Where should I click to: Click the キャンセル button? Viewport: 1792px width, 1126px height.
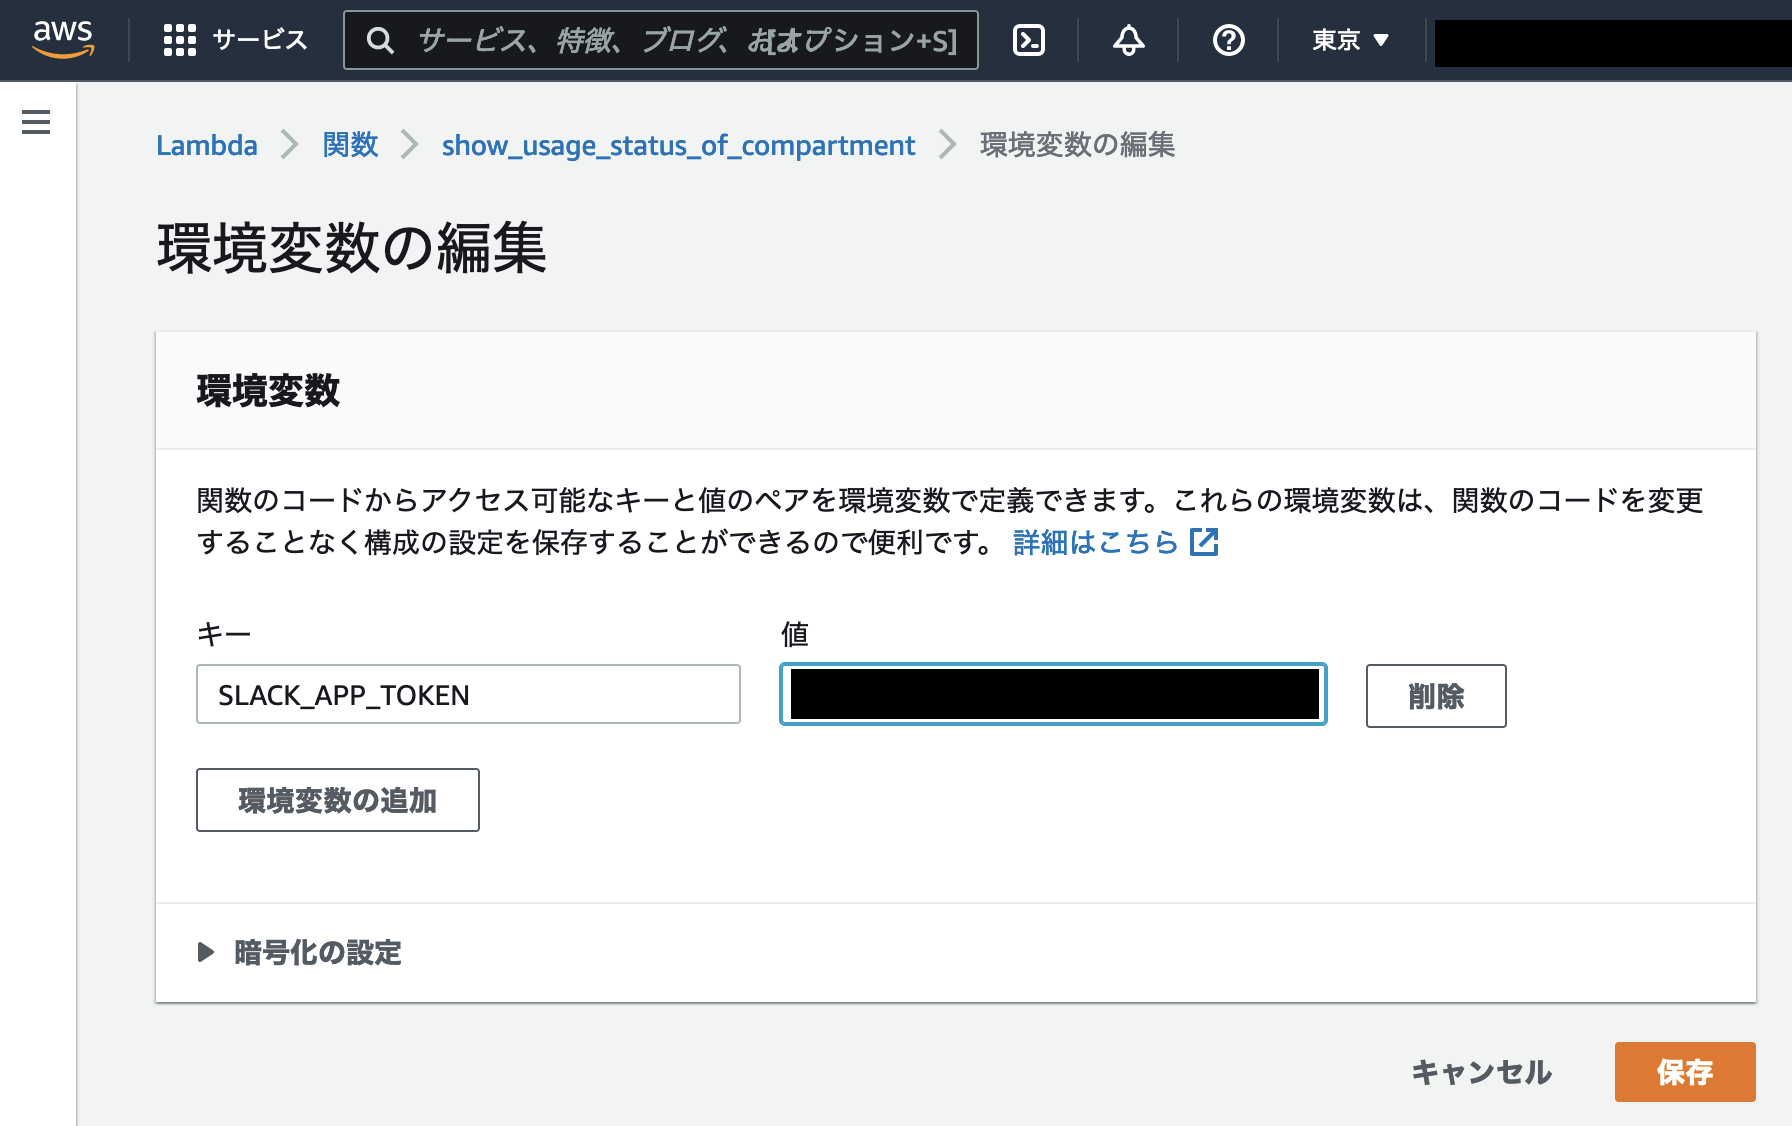tap(1481, 1072)
